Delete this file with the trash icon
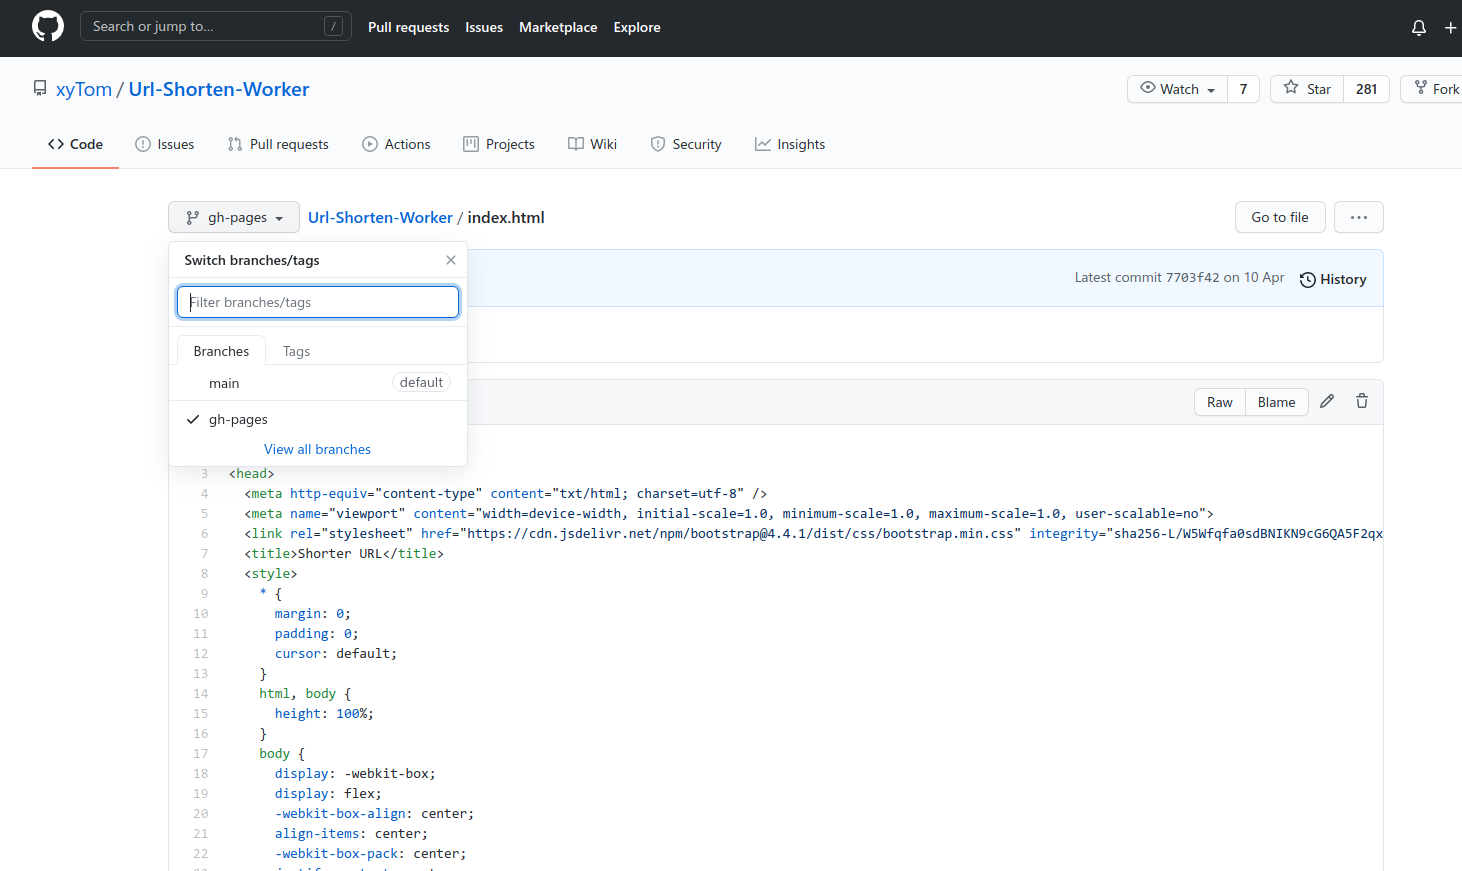Viewport: 1462px width, 871px height. (x=1362, y=401)
